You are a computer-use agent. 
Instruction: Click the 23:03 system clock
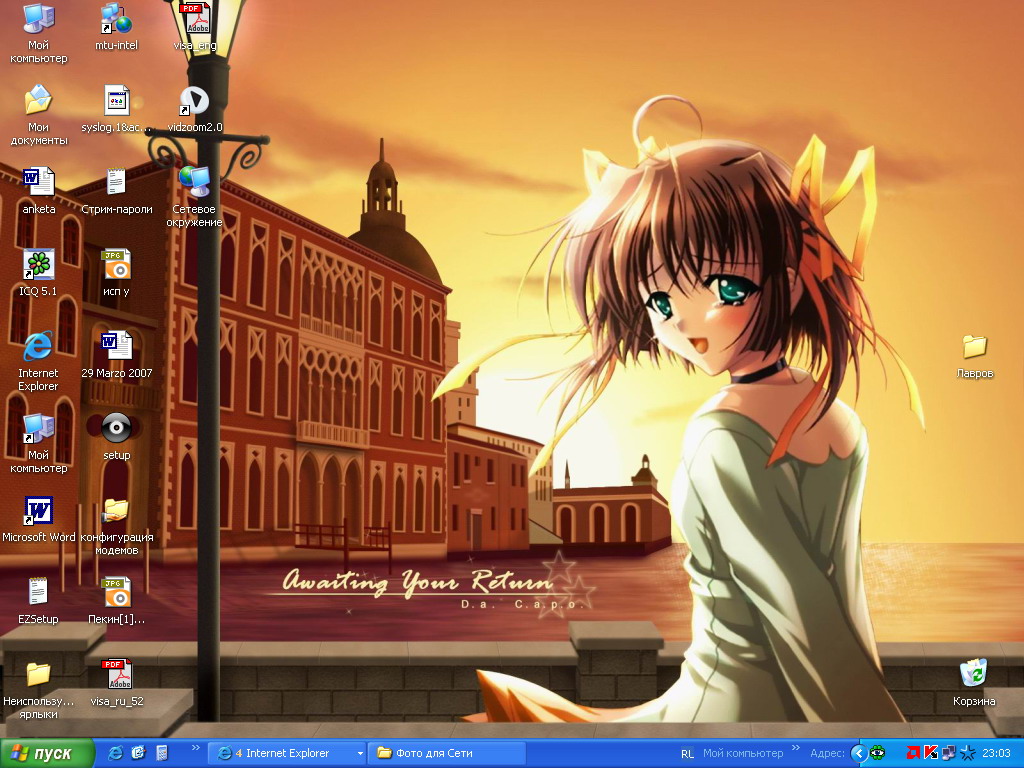pyautogui.click(x=996, y=754)
